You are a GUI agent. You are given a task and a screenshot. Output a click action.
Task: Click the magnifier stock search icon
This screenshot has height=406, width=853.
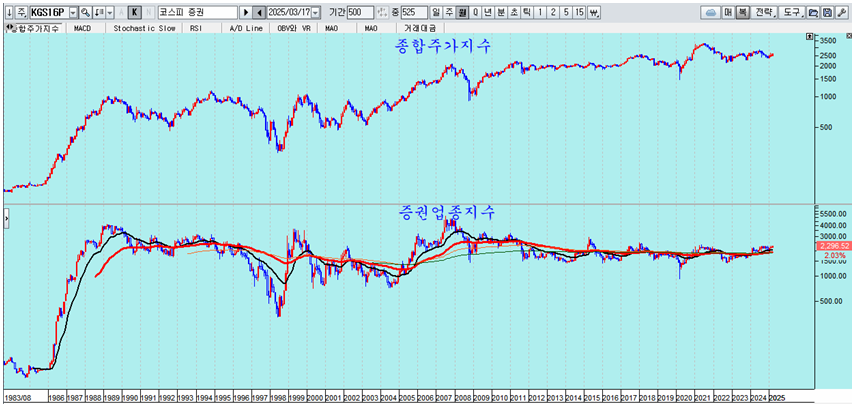84,12
